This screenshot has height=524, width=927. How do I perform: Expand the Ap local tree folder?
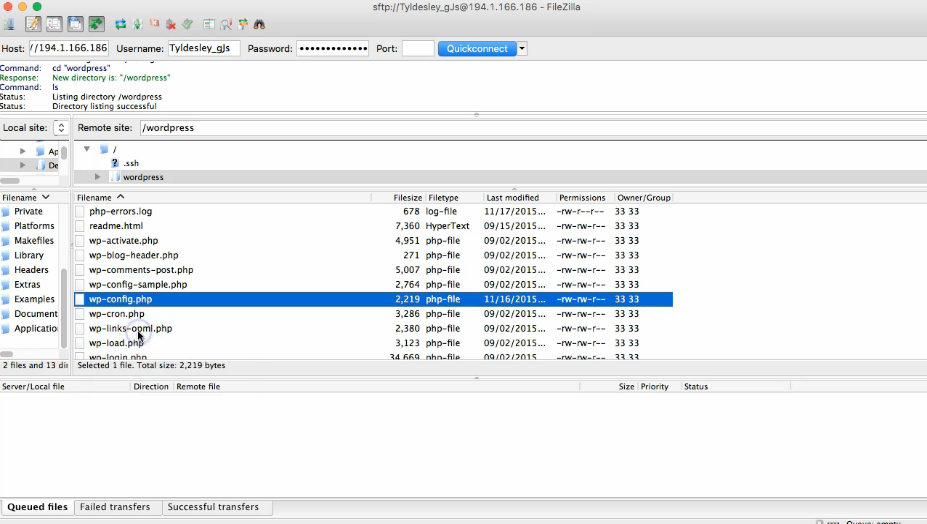[x=22, y=151]
